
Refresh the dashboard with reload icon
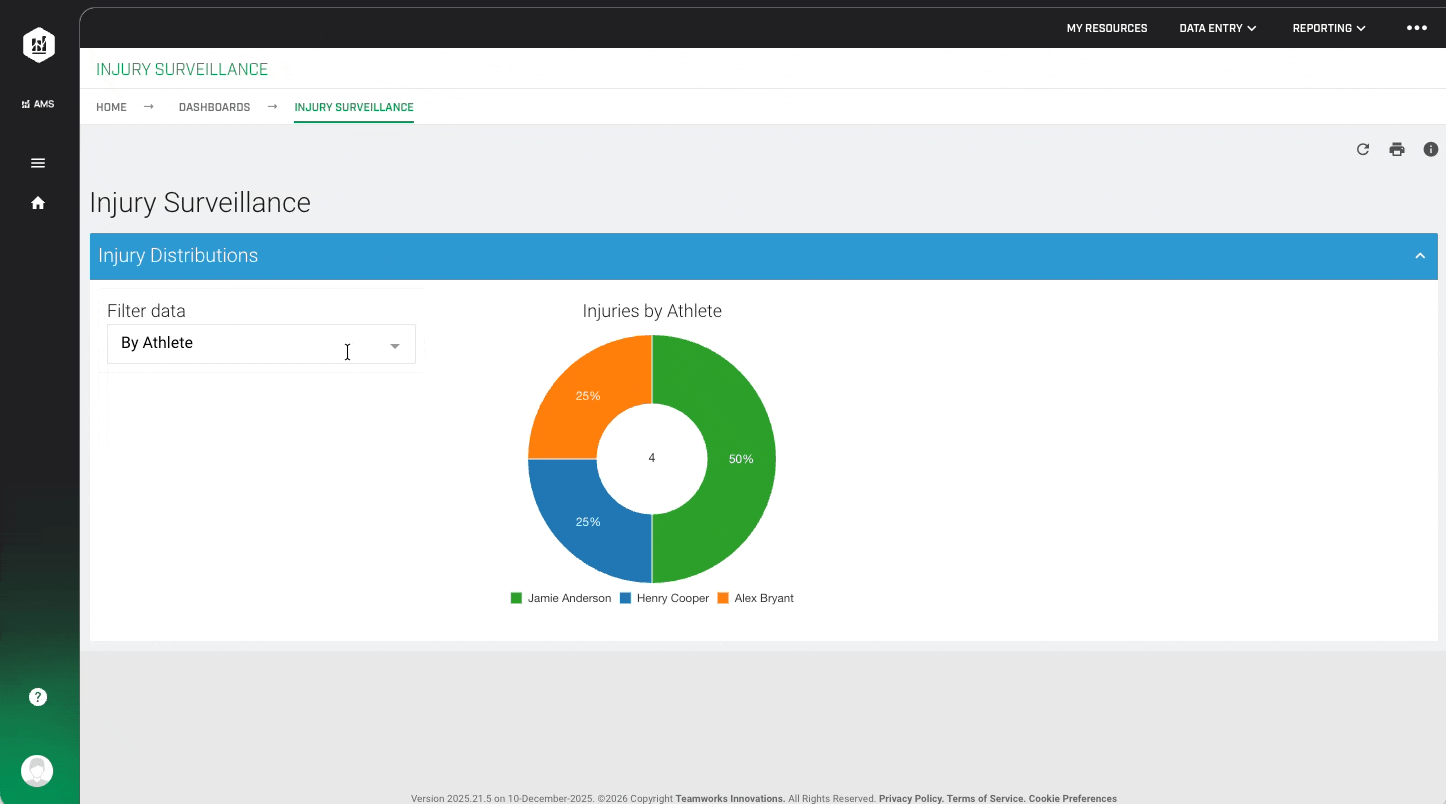[1362, 149]
